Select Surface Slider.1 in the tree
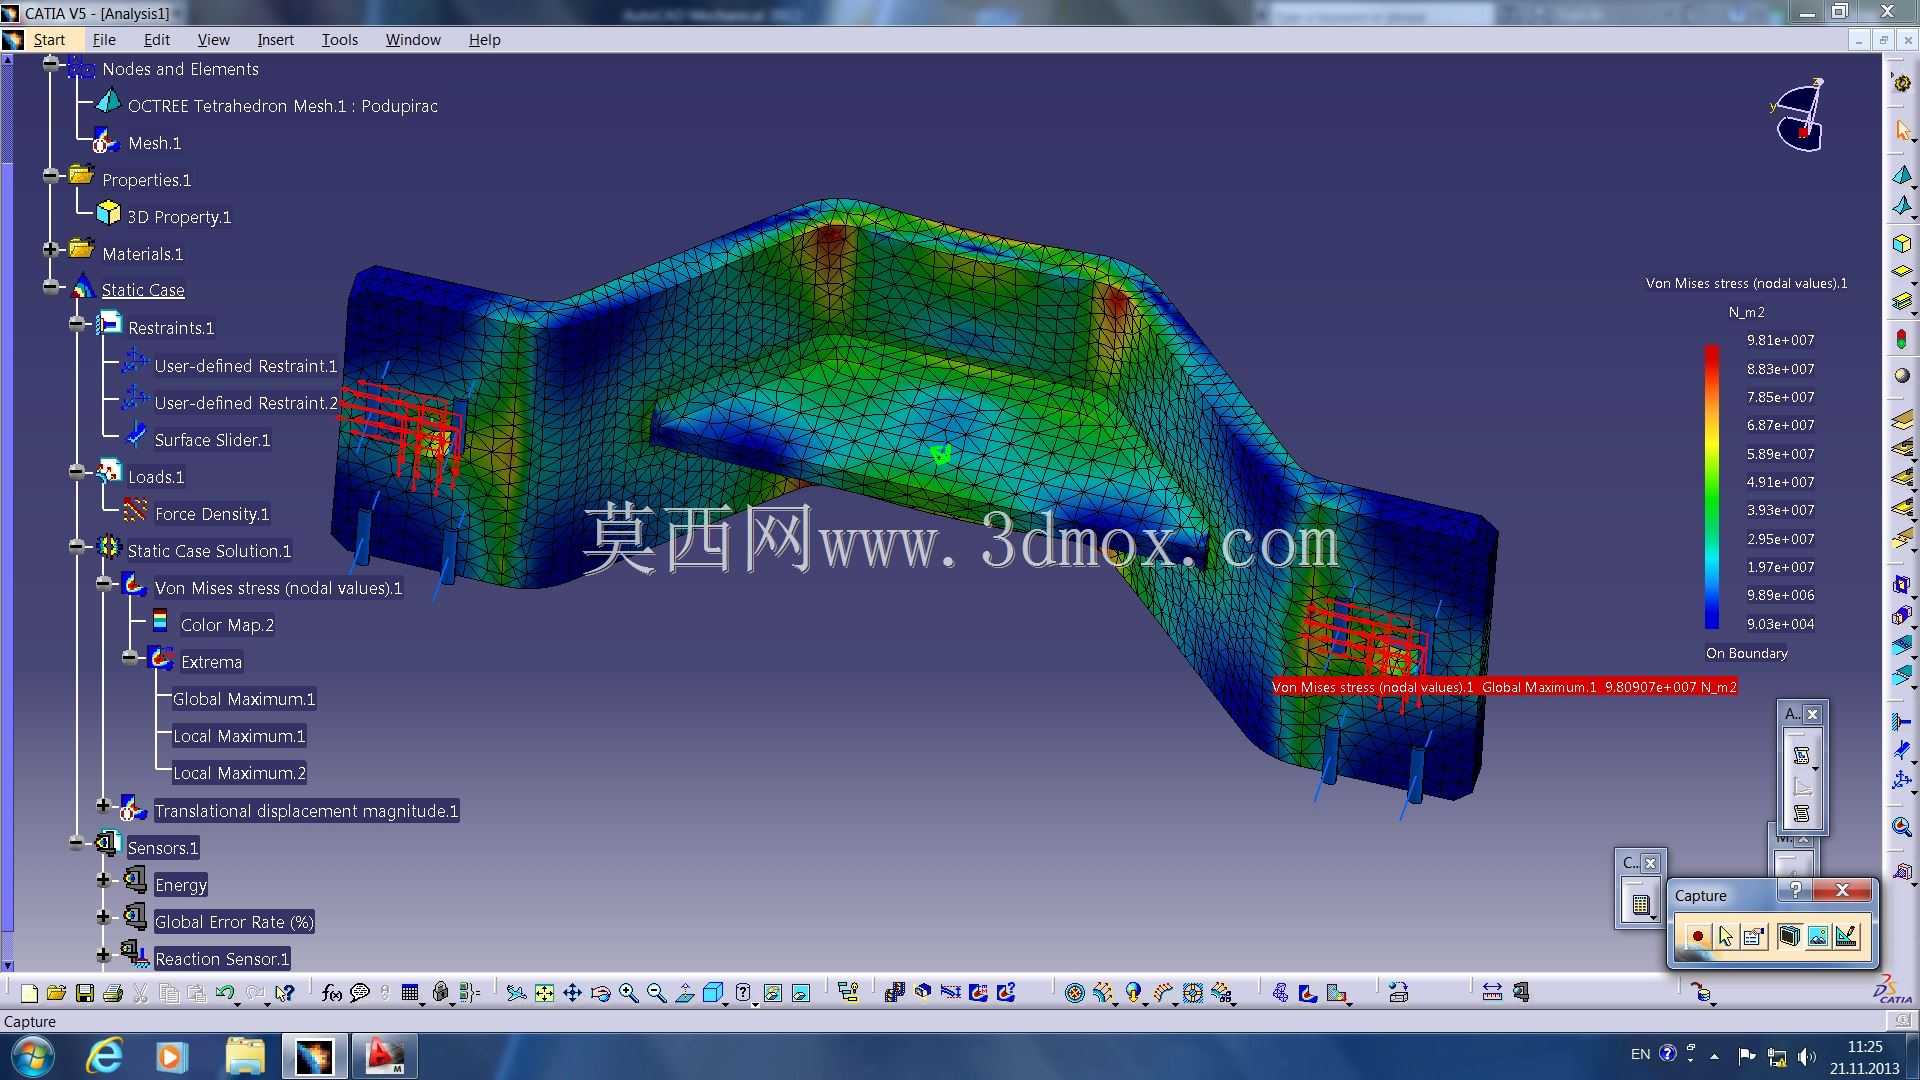 (x=212, y=440)
